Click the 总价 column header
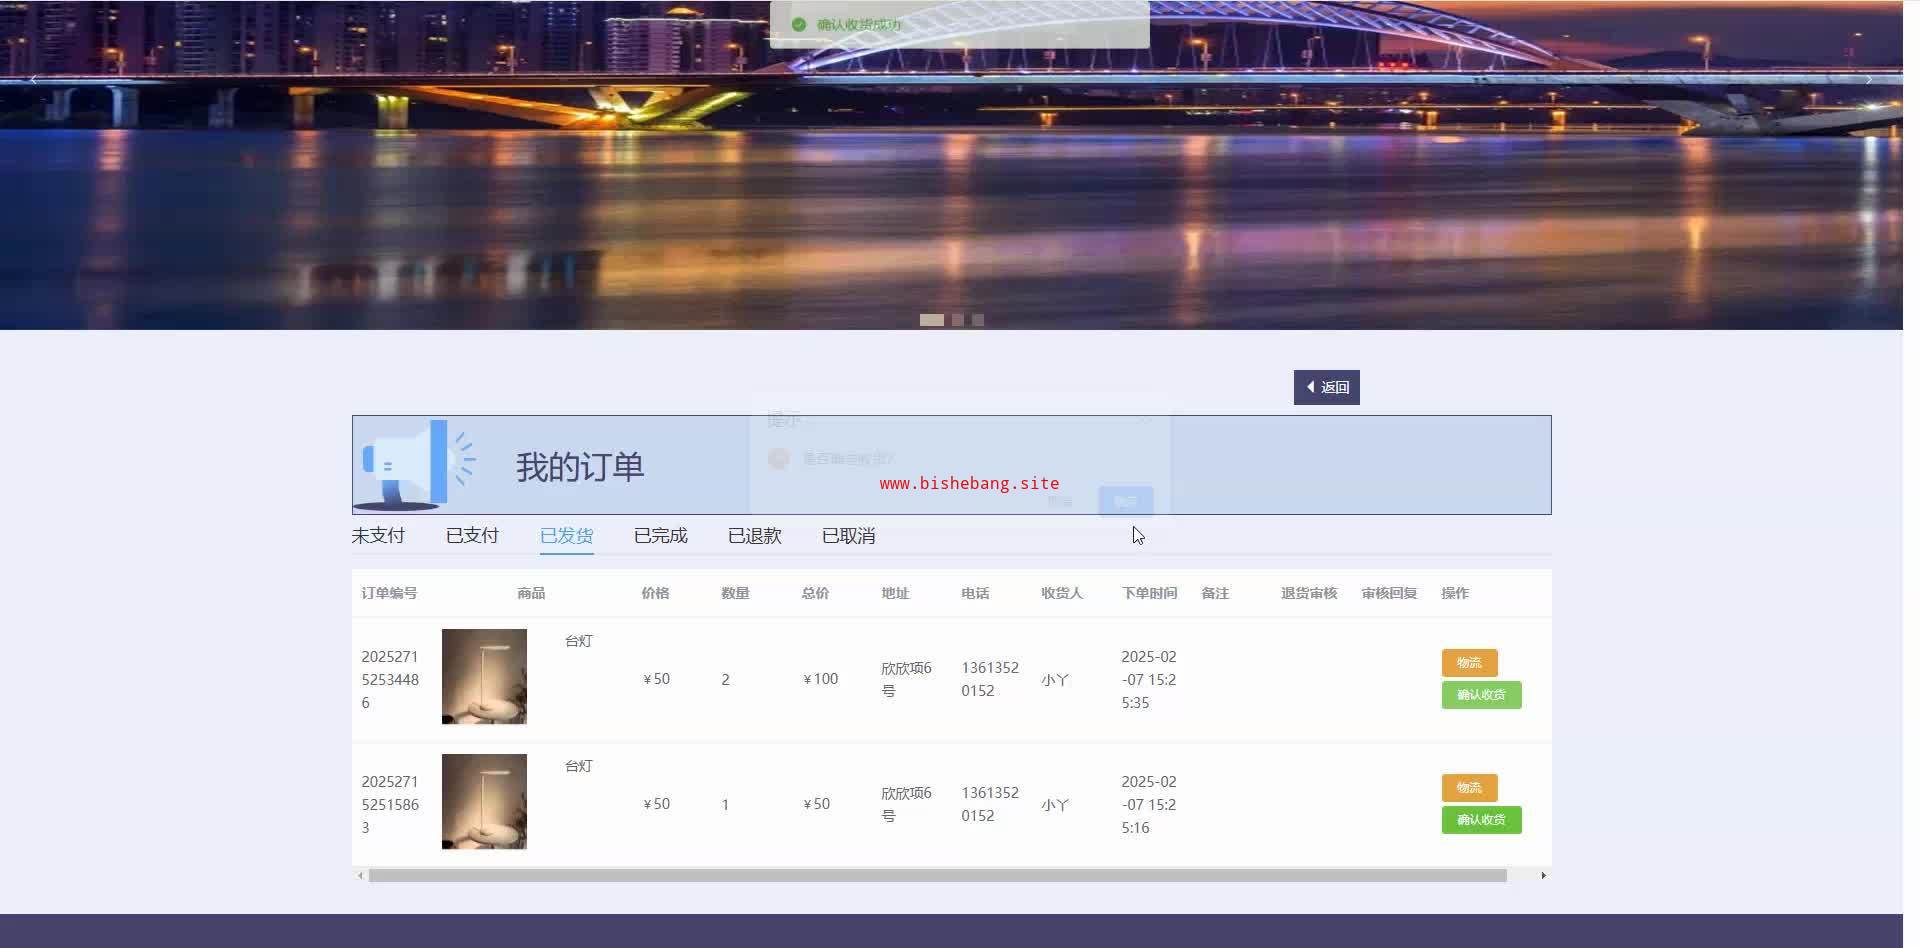This screenshot has width=1920, height=948. pyautogui.click(x=815, y=593)
